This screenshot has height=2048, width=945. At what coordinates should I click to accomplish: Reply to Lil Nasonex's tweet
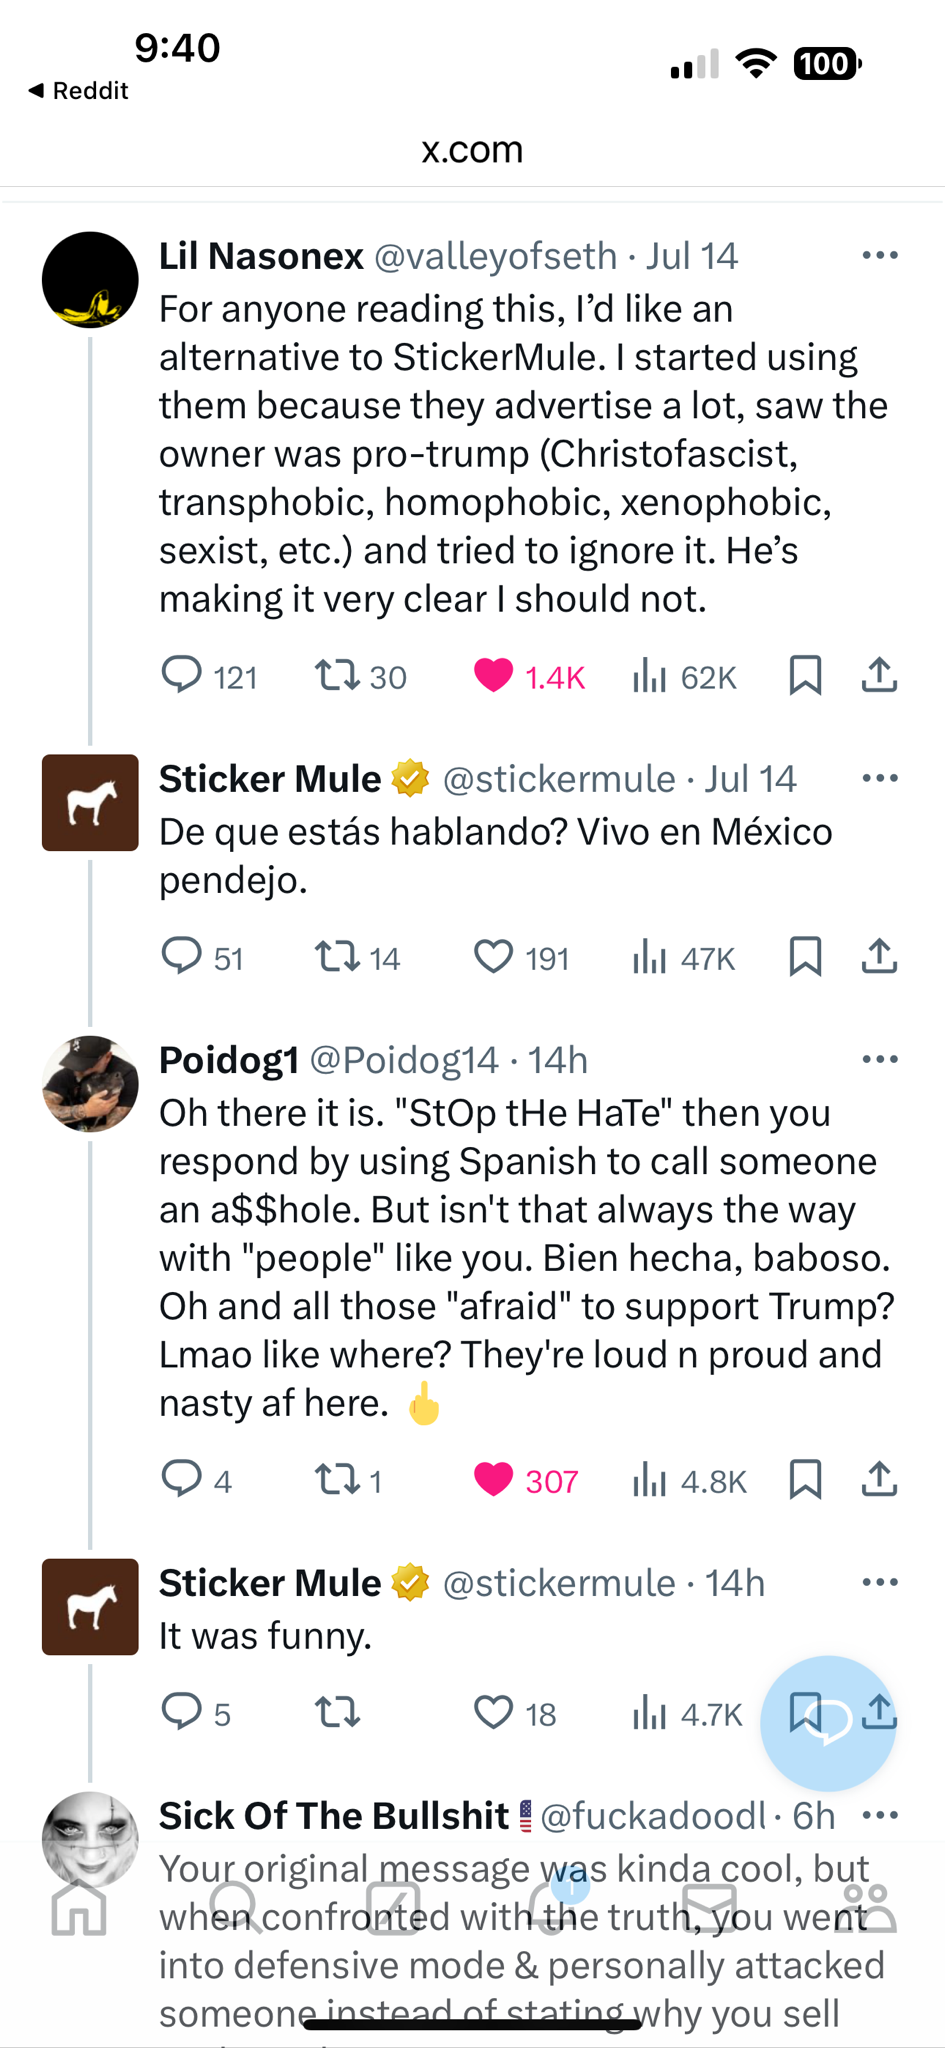pos(182,675)
